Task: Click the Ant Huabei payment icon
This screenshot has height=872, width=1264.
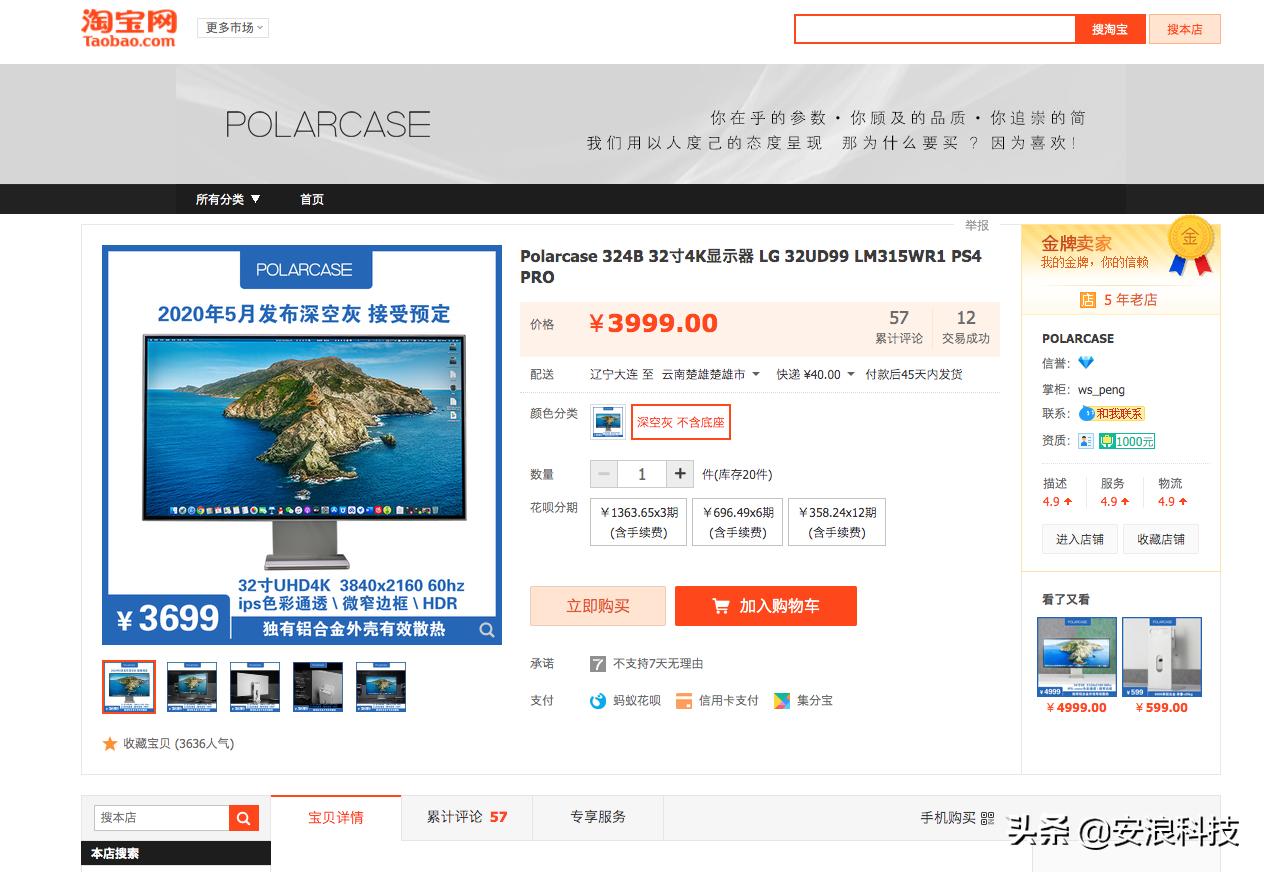Action: pos(599,700)
